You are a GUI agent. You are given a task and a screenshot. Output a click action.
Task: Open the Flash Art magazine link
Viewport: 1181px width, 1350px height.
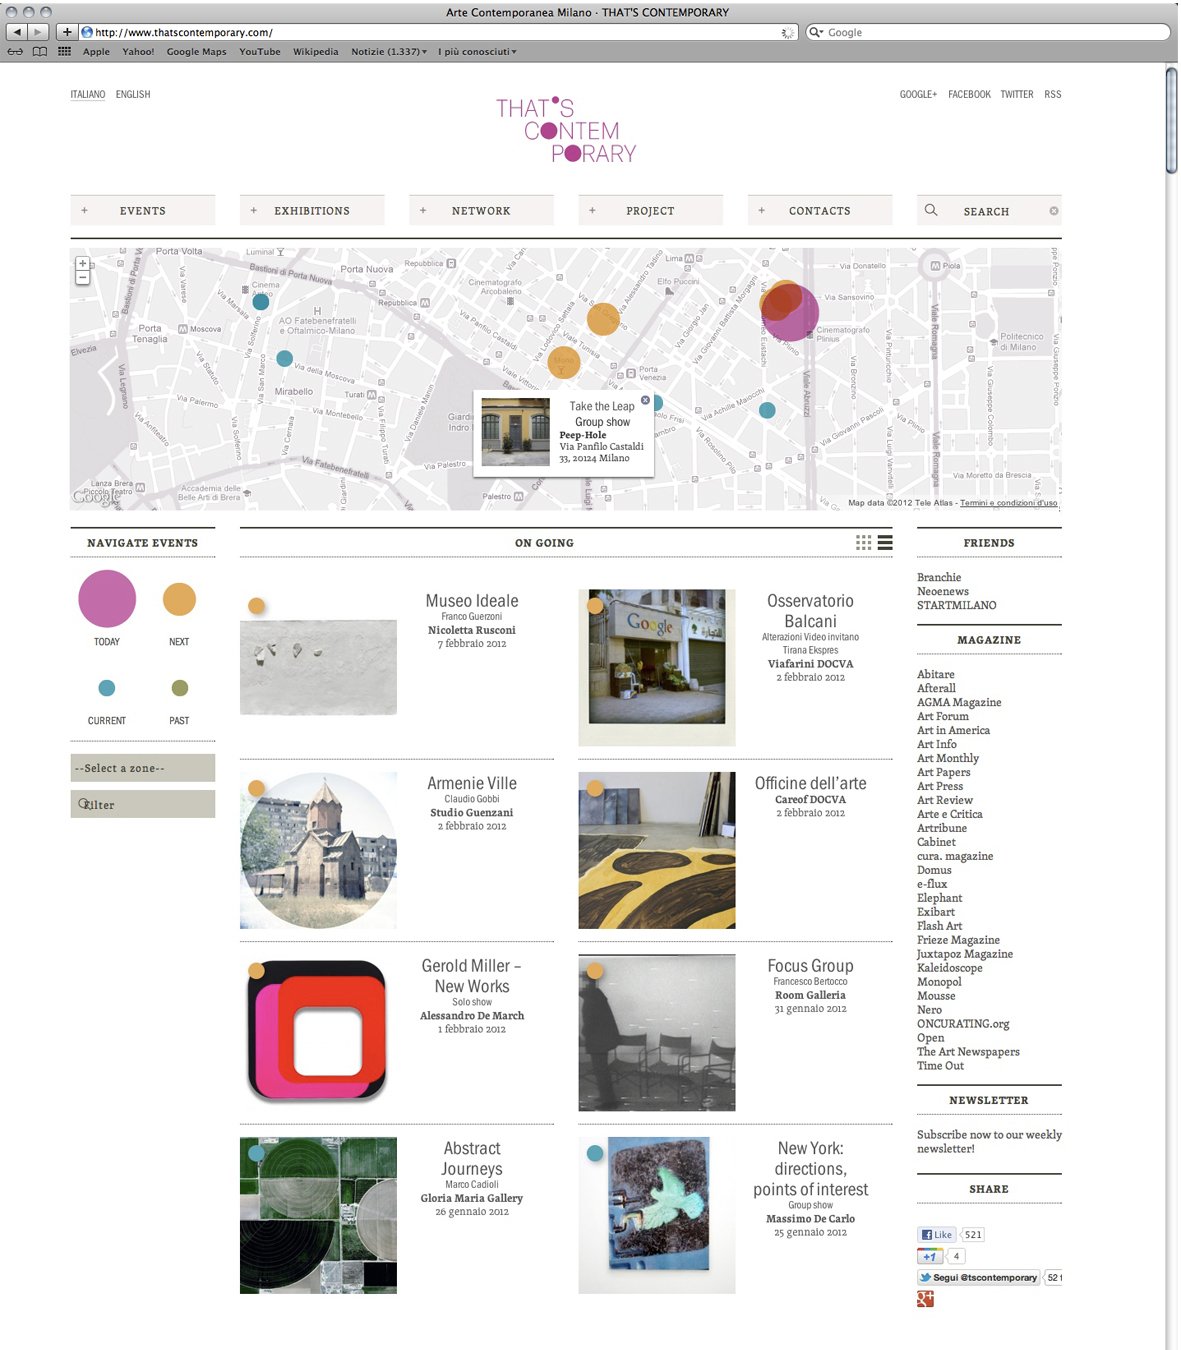coord(940,926)
